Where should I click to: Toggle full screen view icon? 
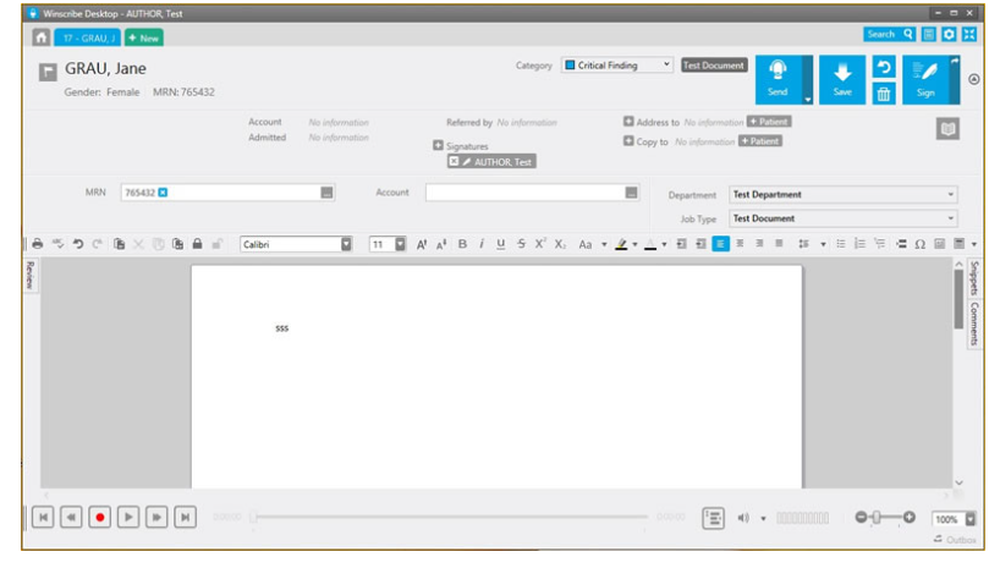pyautogui.click(x=969, y=34)
